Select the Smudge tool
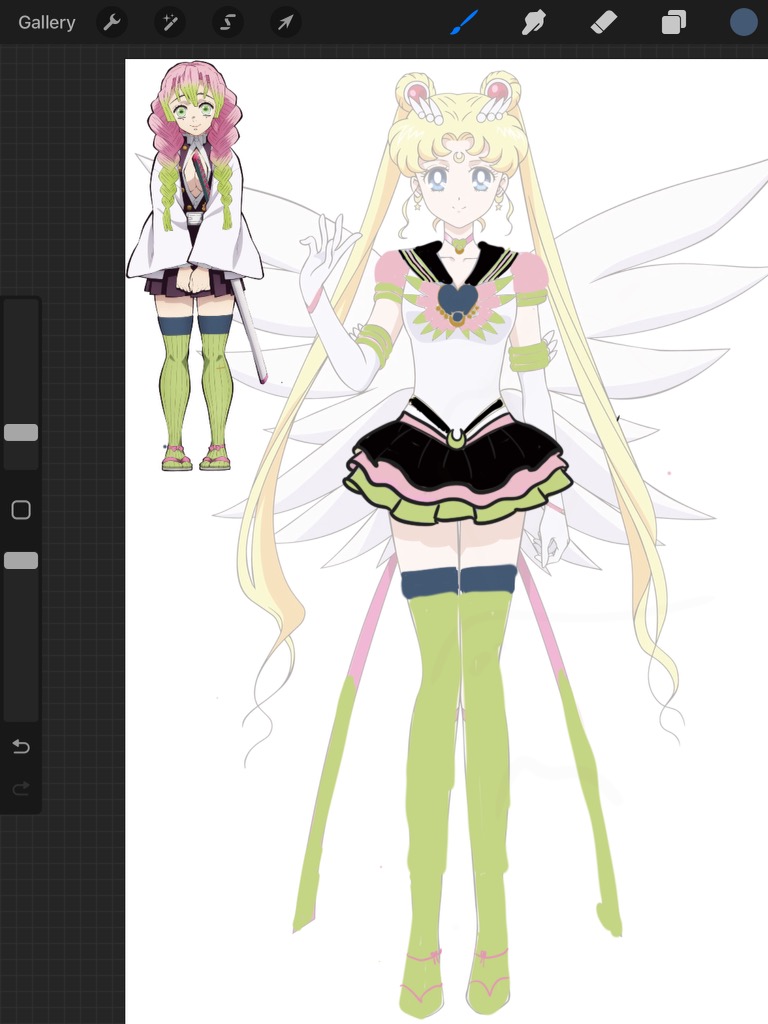The height and width of the screenshot is (1024, 768). pyautogui.click(x=534, y=23)
